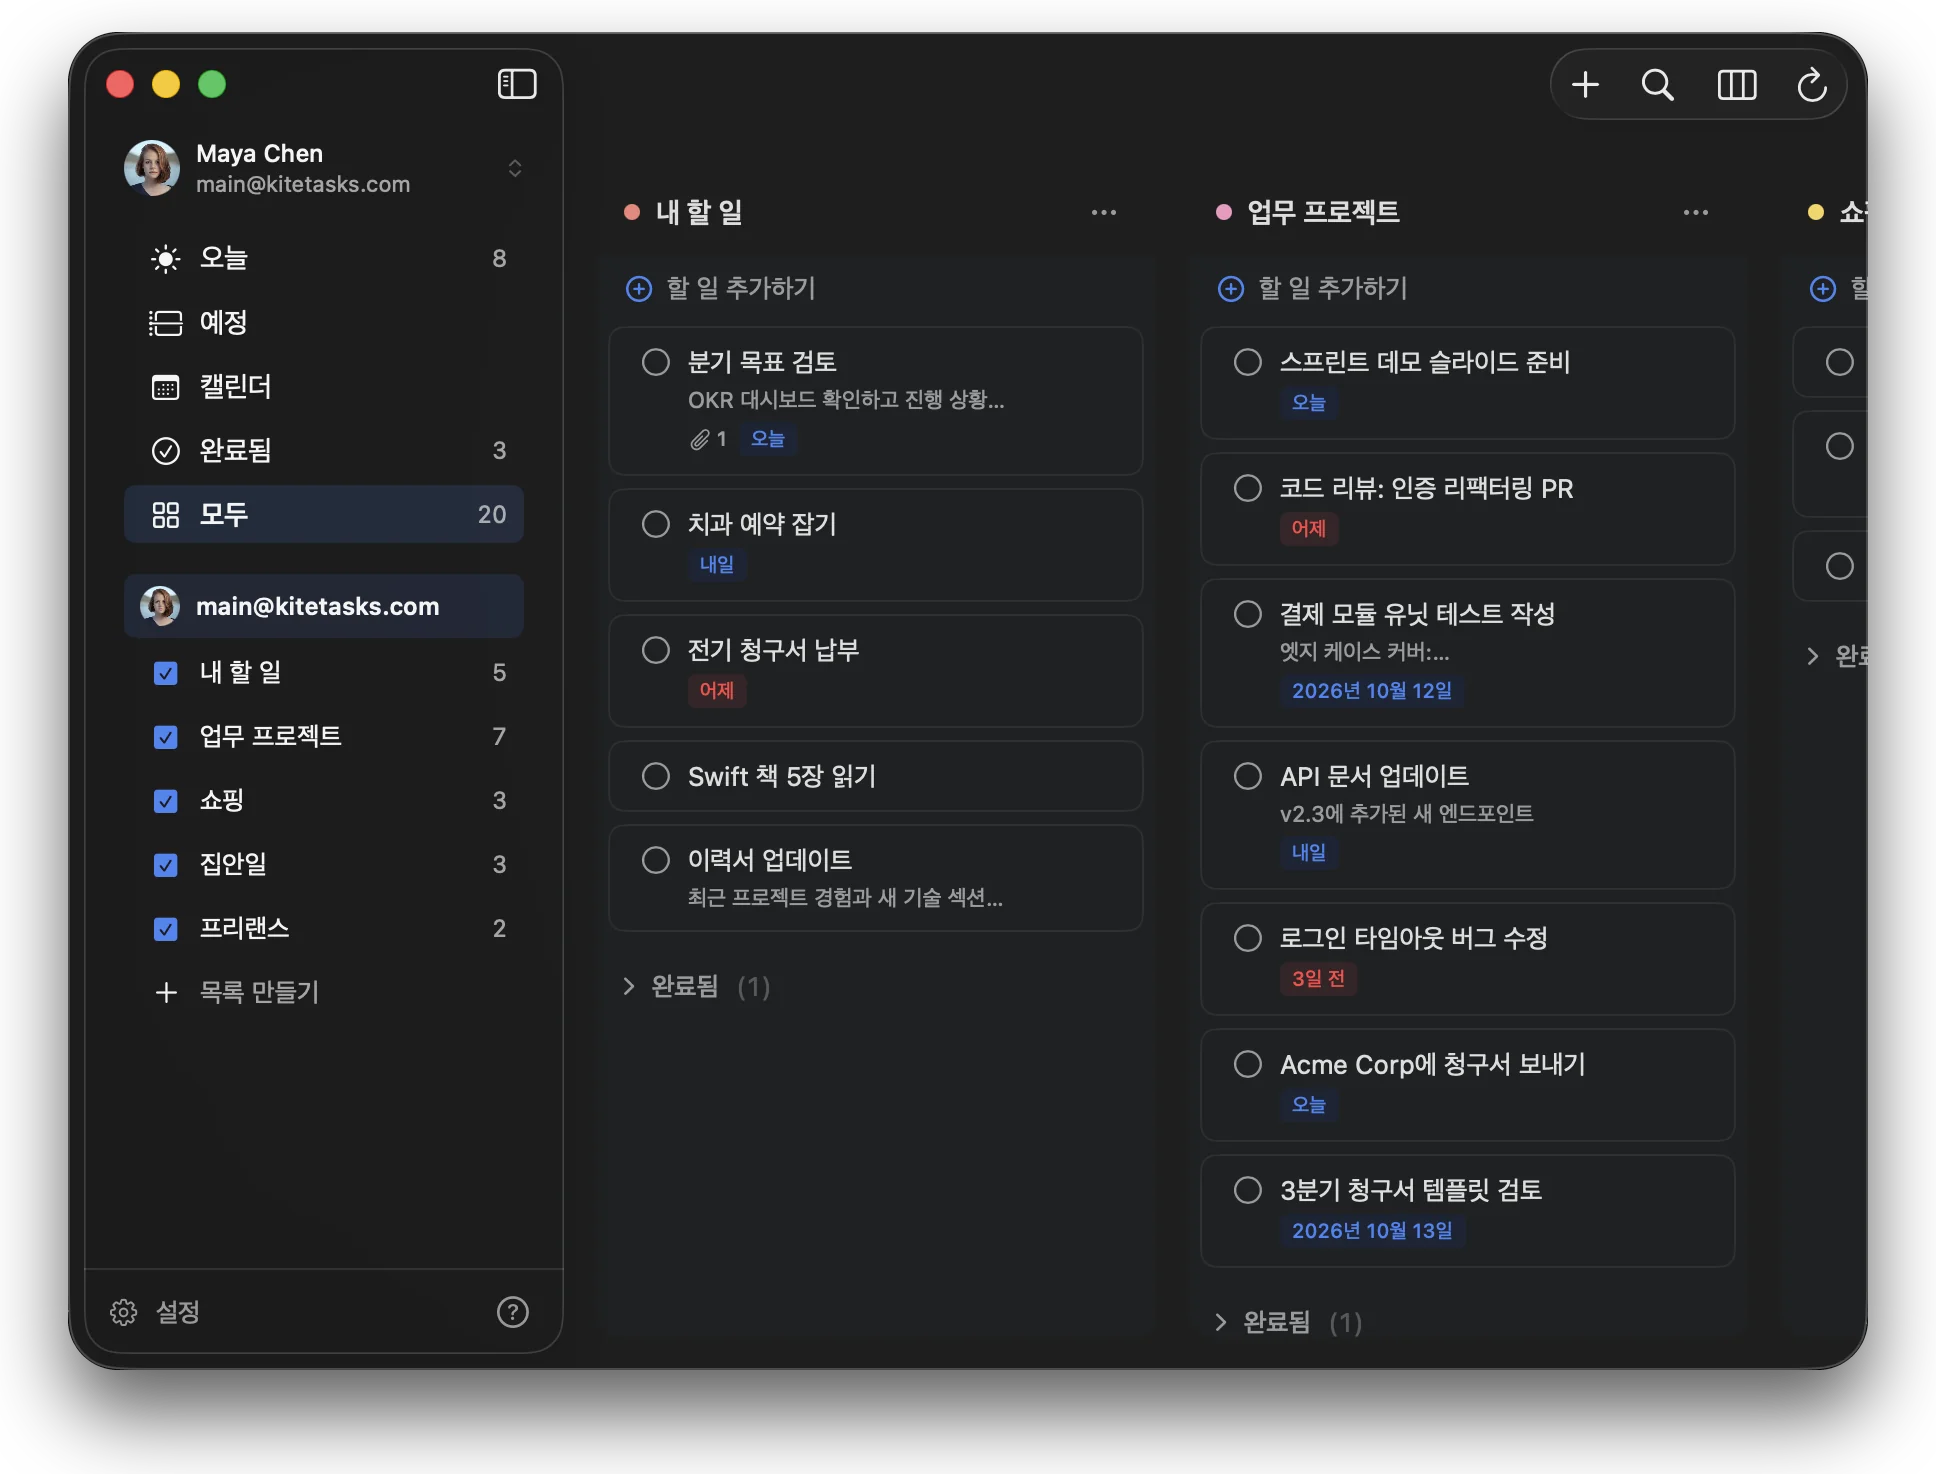This screenshot has width=1936, height=1474.
Task: Click the help question mark icon
Action: [513, 1312]
